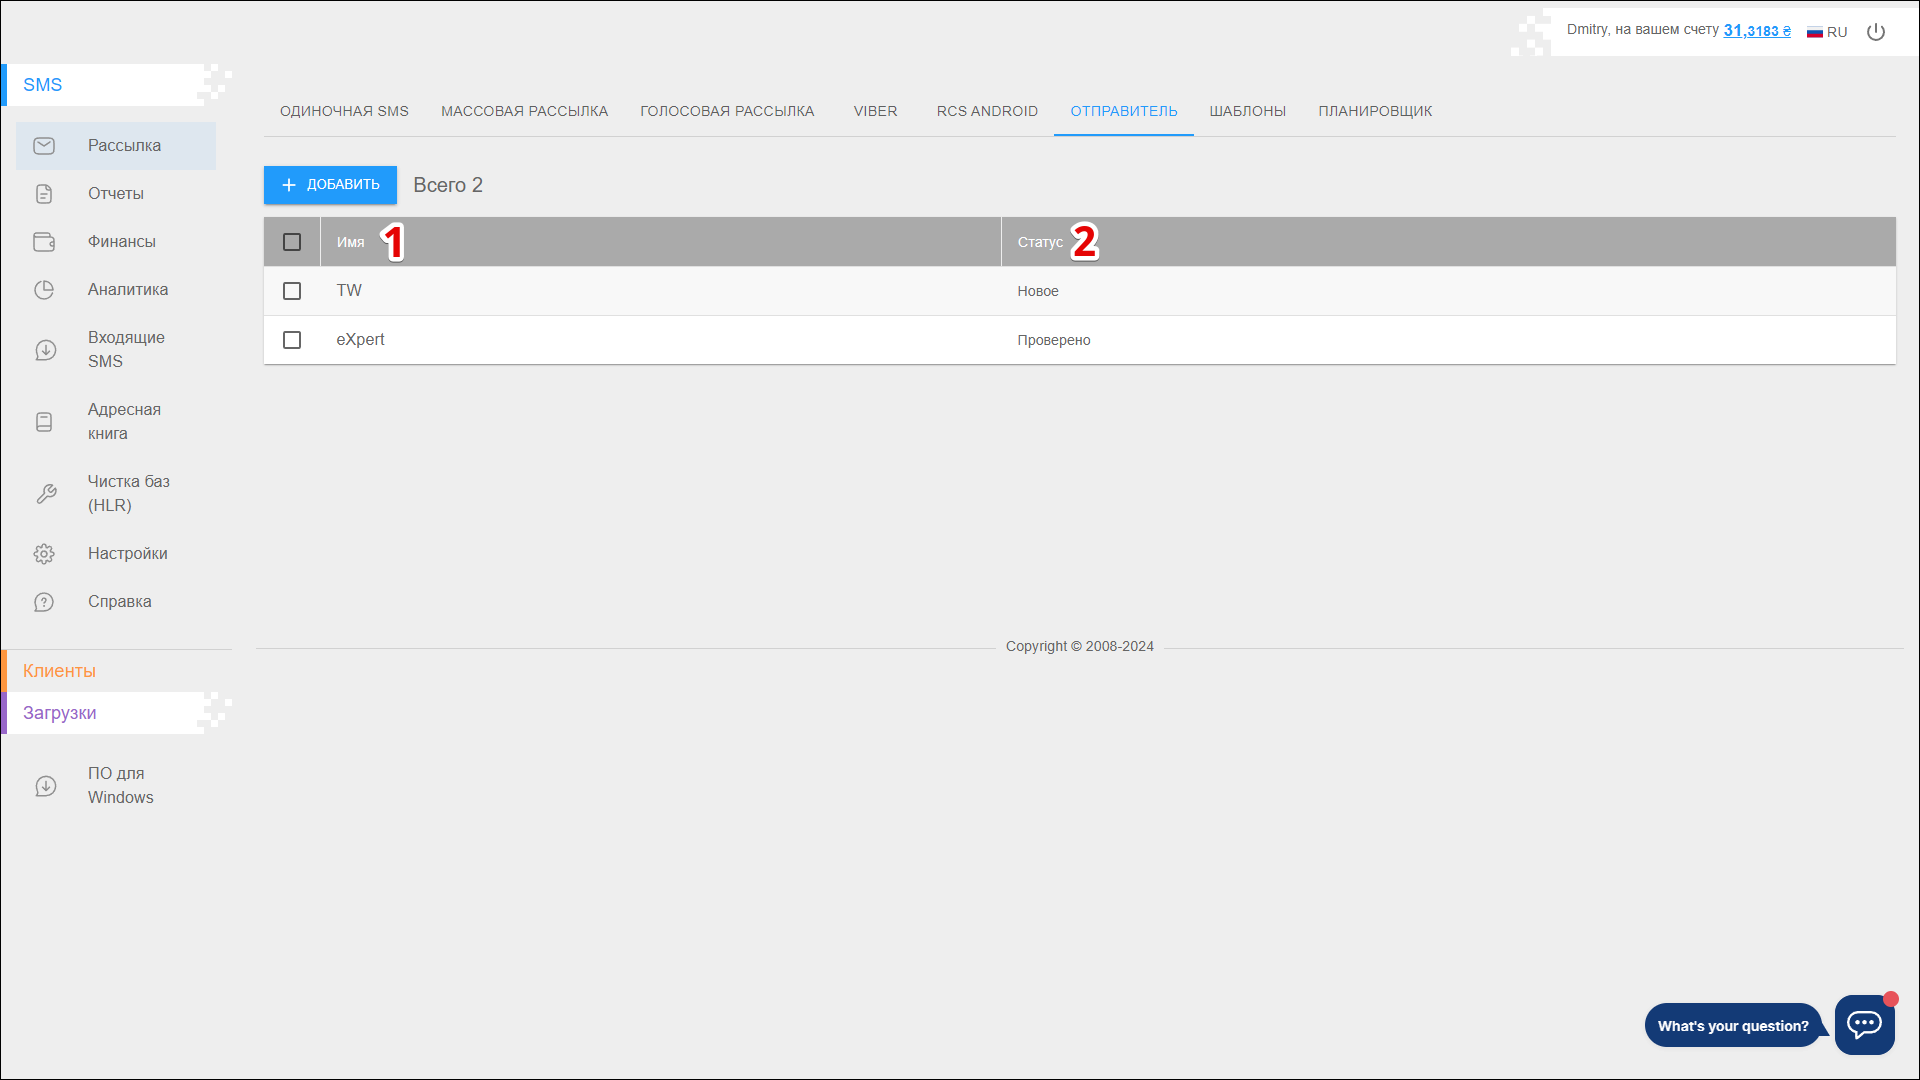Viewport: 1920px width, 1080px height.
Task: Switch to the Шаблоны tab
Action: tap(1247, 111)
